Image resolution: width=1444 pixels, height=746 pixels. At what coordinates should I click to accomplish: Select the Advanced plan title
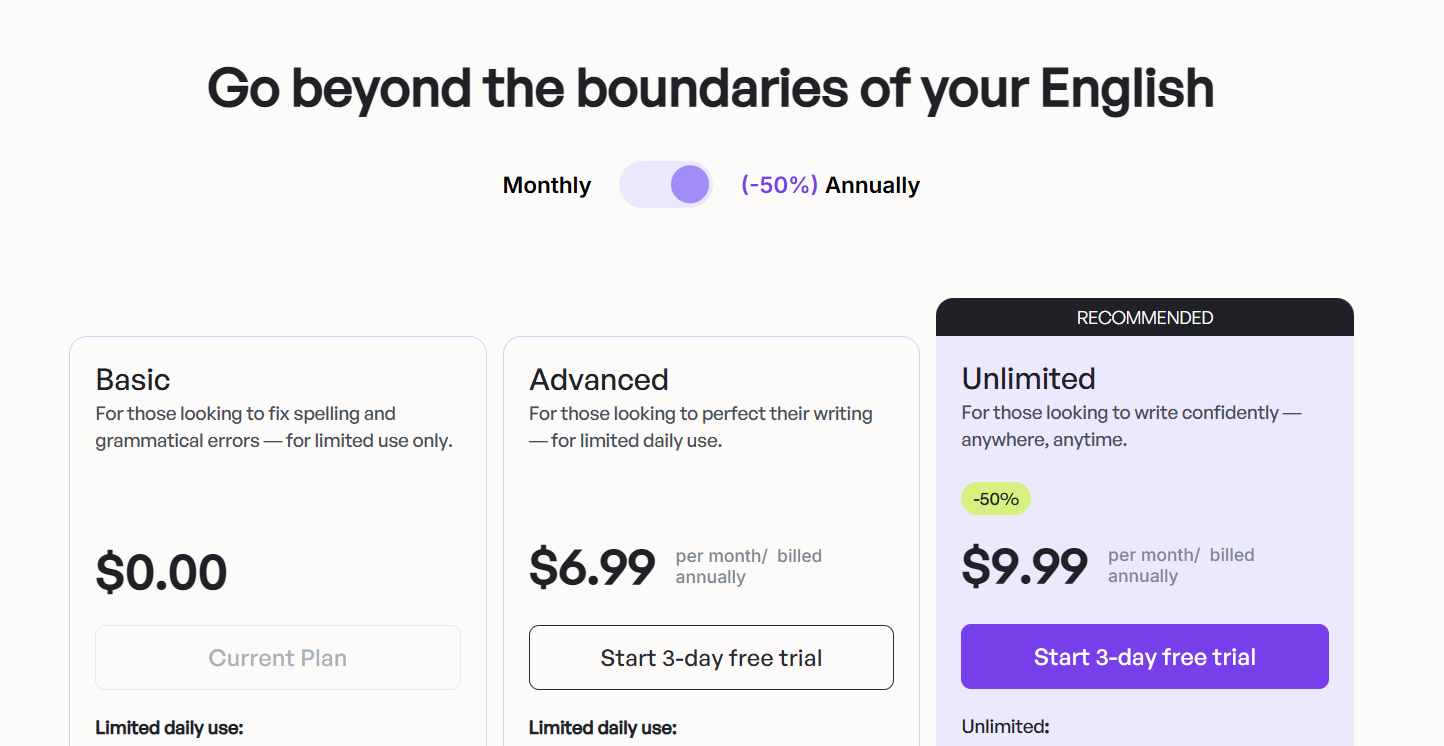coord(599,380)
